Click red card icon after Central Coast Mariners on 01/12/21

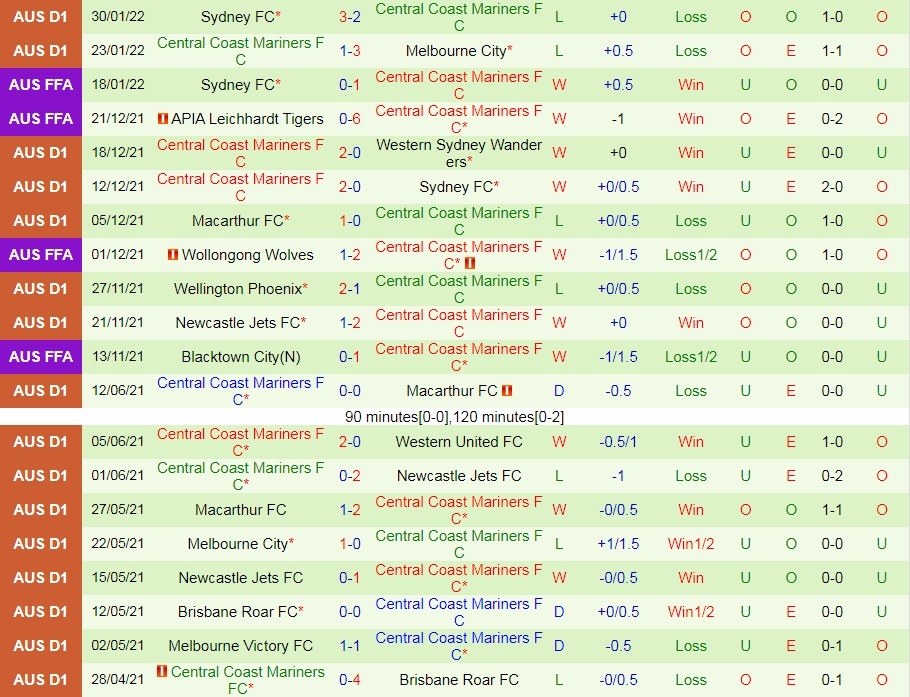tap(470, 263)
